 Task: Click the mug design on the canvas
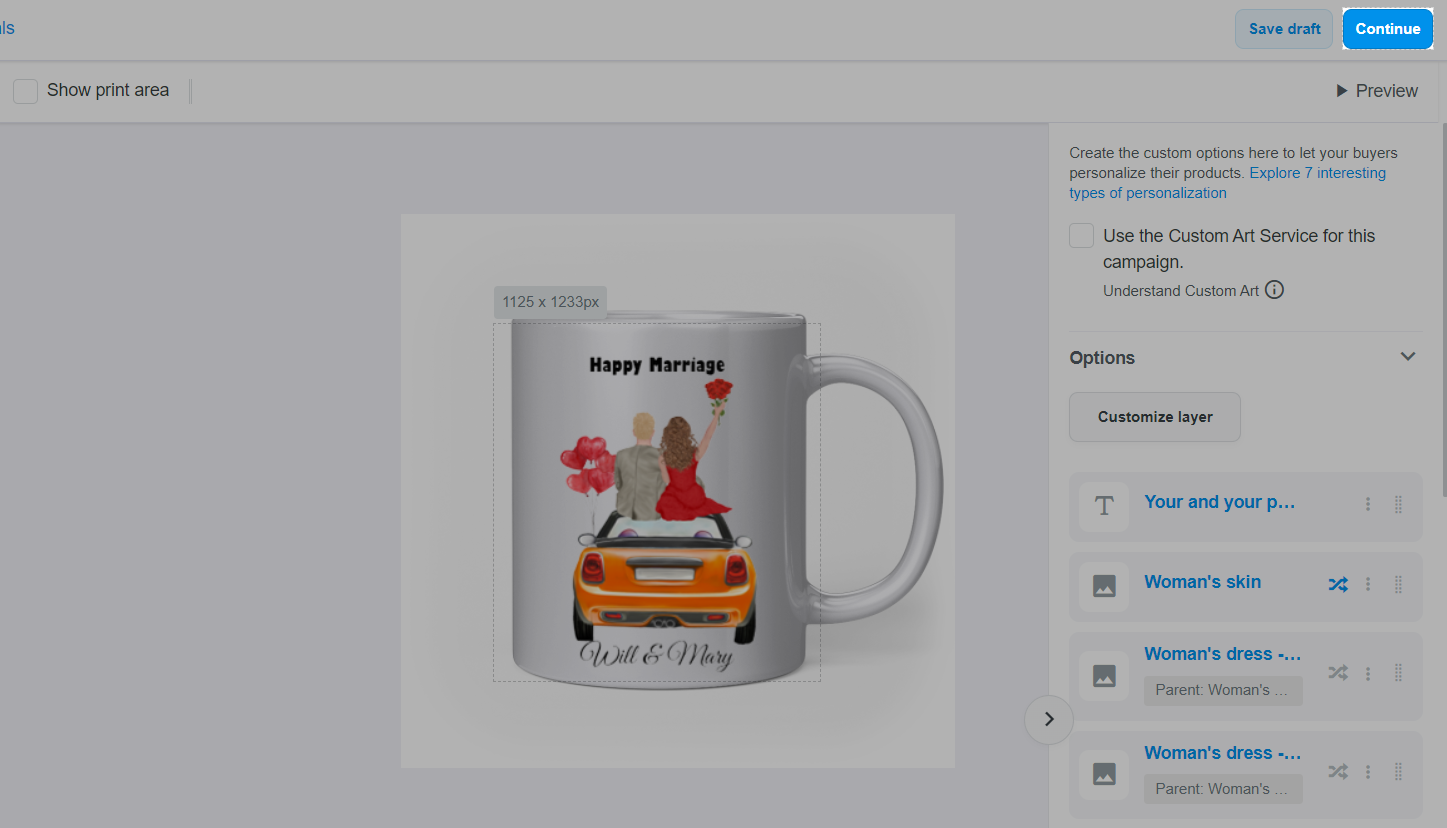(x=657, y=500)
